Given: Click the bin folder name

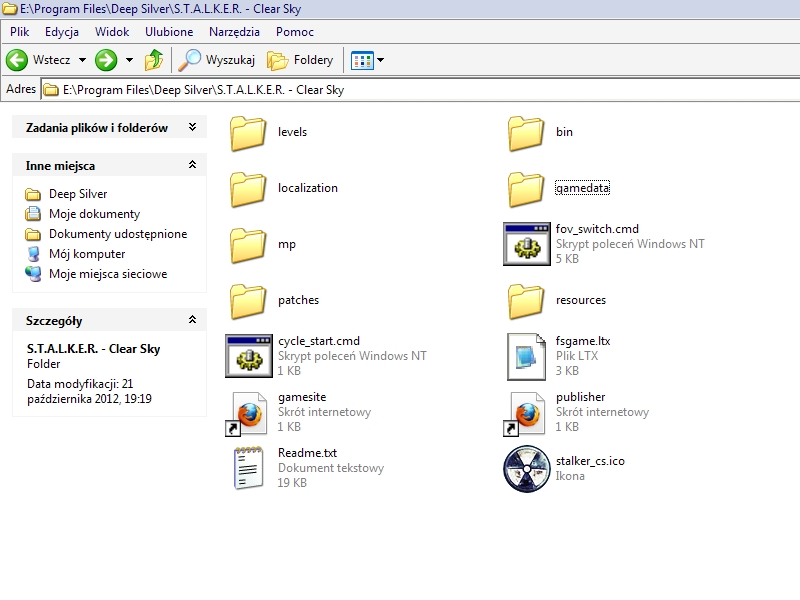Looking at the screenshot, I should click(564, 132).
